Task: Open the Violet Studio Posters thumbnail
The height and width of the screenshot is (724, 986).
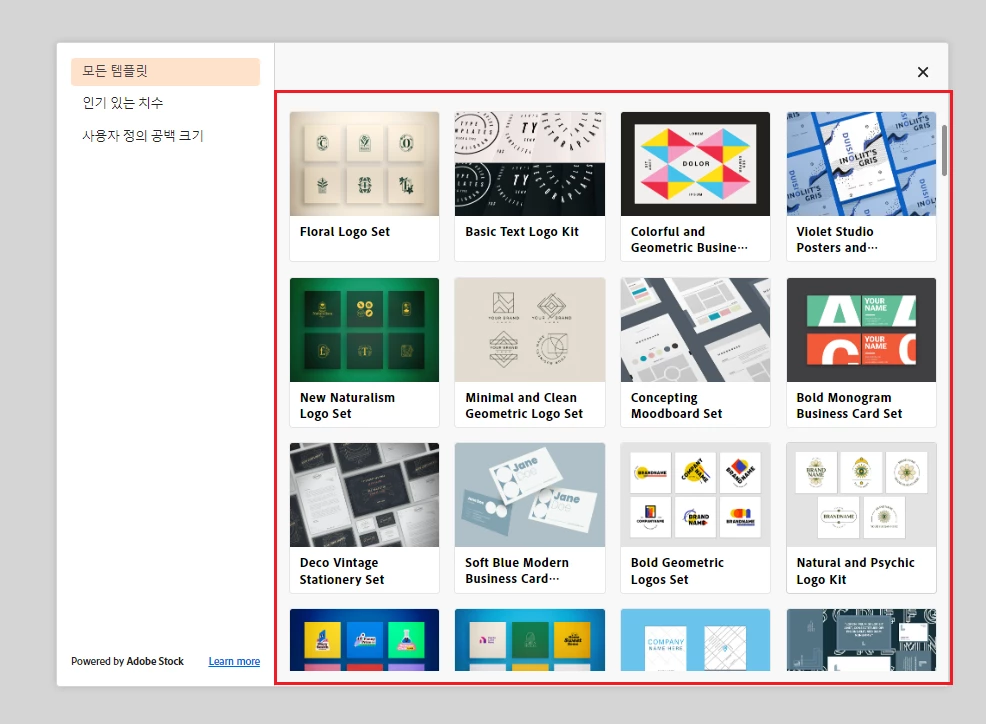Action: (x=861, y=164)
